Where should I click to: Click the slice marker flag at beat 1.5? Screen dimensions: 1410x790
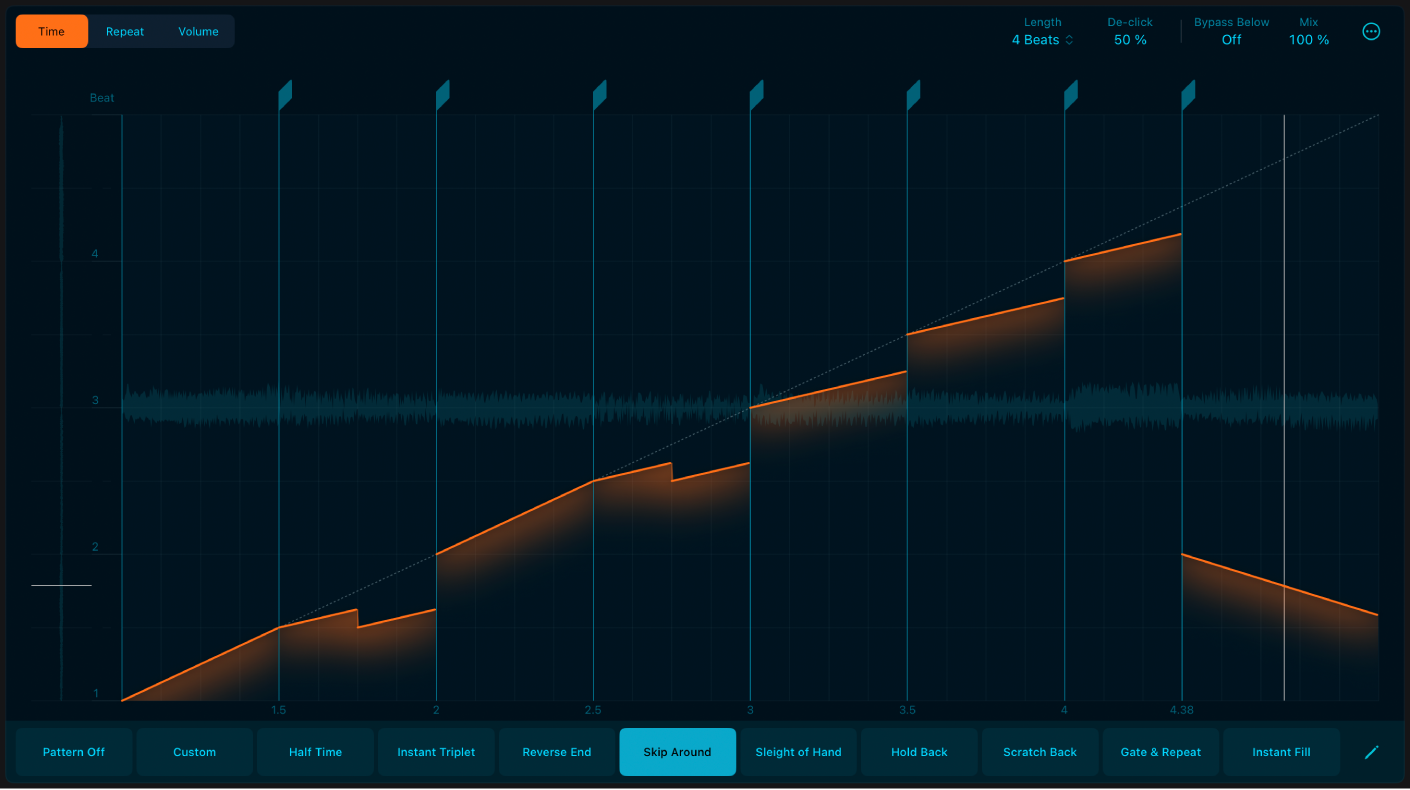[x=286, y=92]
